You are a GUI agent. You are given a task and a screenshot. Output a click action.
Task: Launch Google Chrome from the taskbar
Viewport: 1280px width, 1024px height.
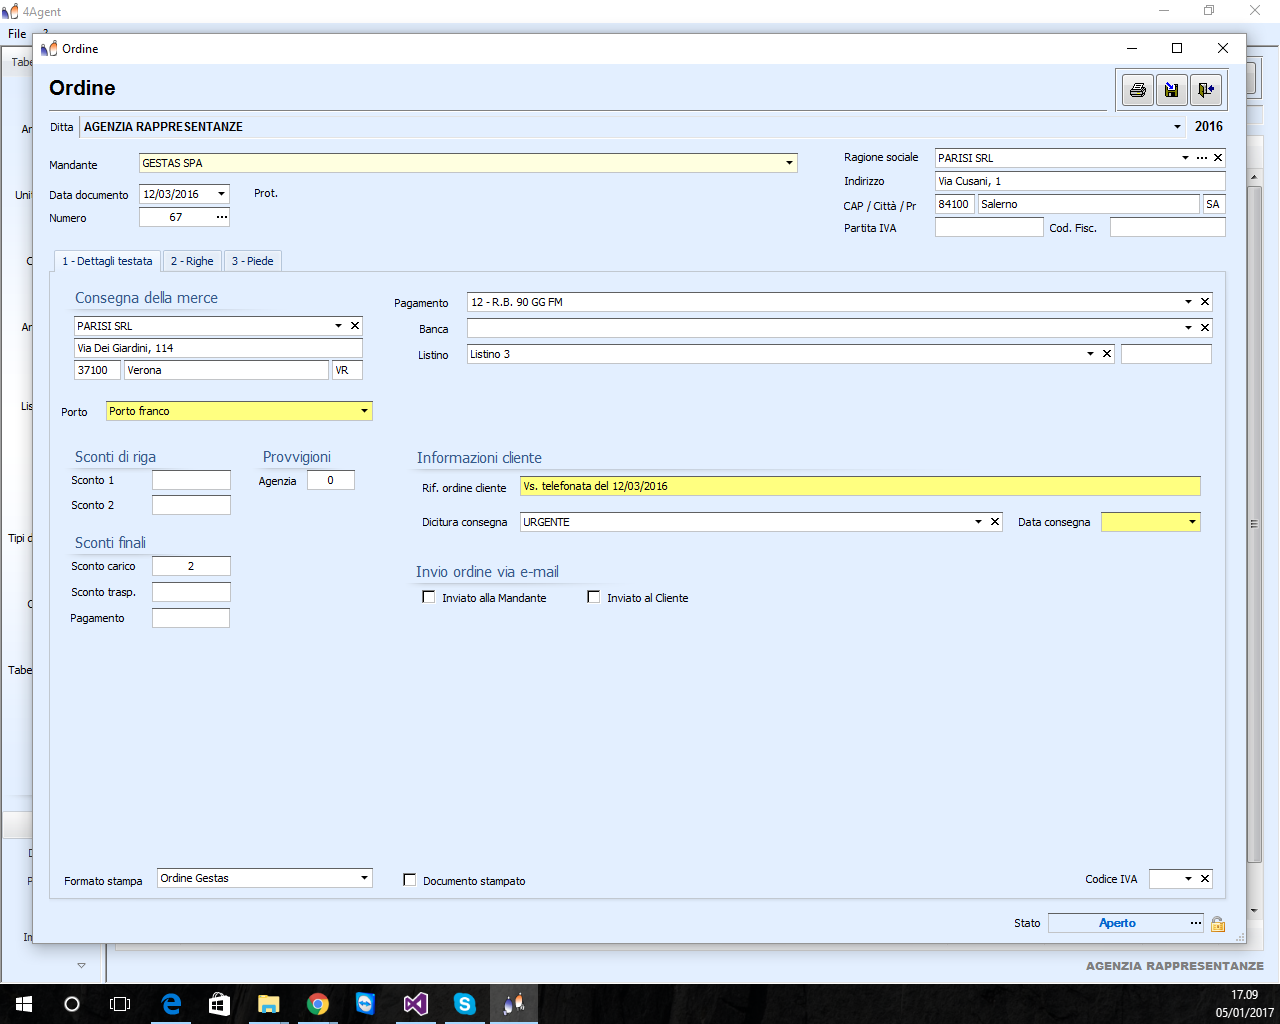[318, 1004]
